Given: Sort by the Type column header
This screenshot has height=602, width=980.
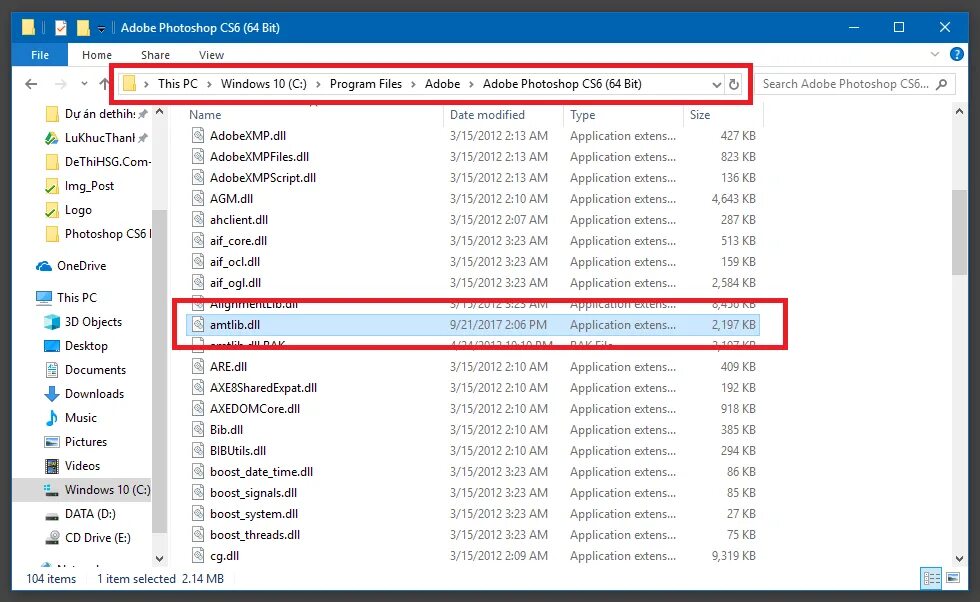Looking at the screenshot, I should click(x=582, y=115).
